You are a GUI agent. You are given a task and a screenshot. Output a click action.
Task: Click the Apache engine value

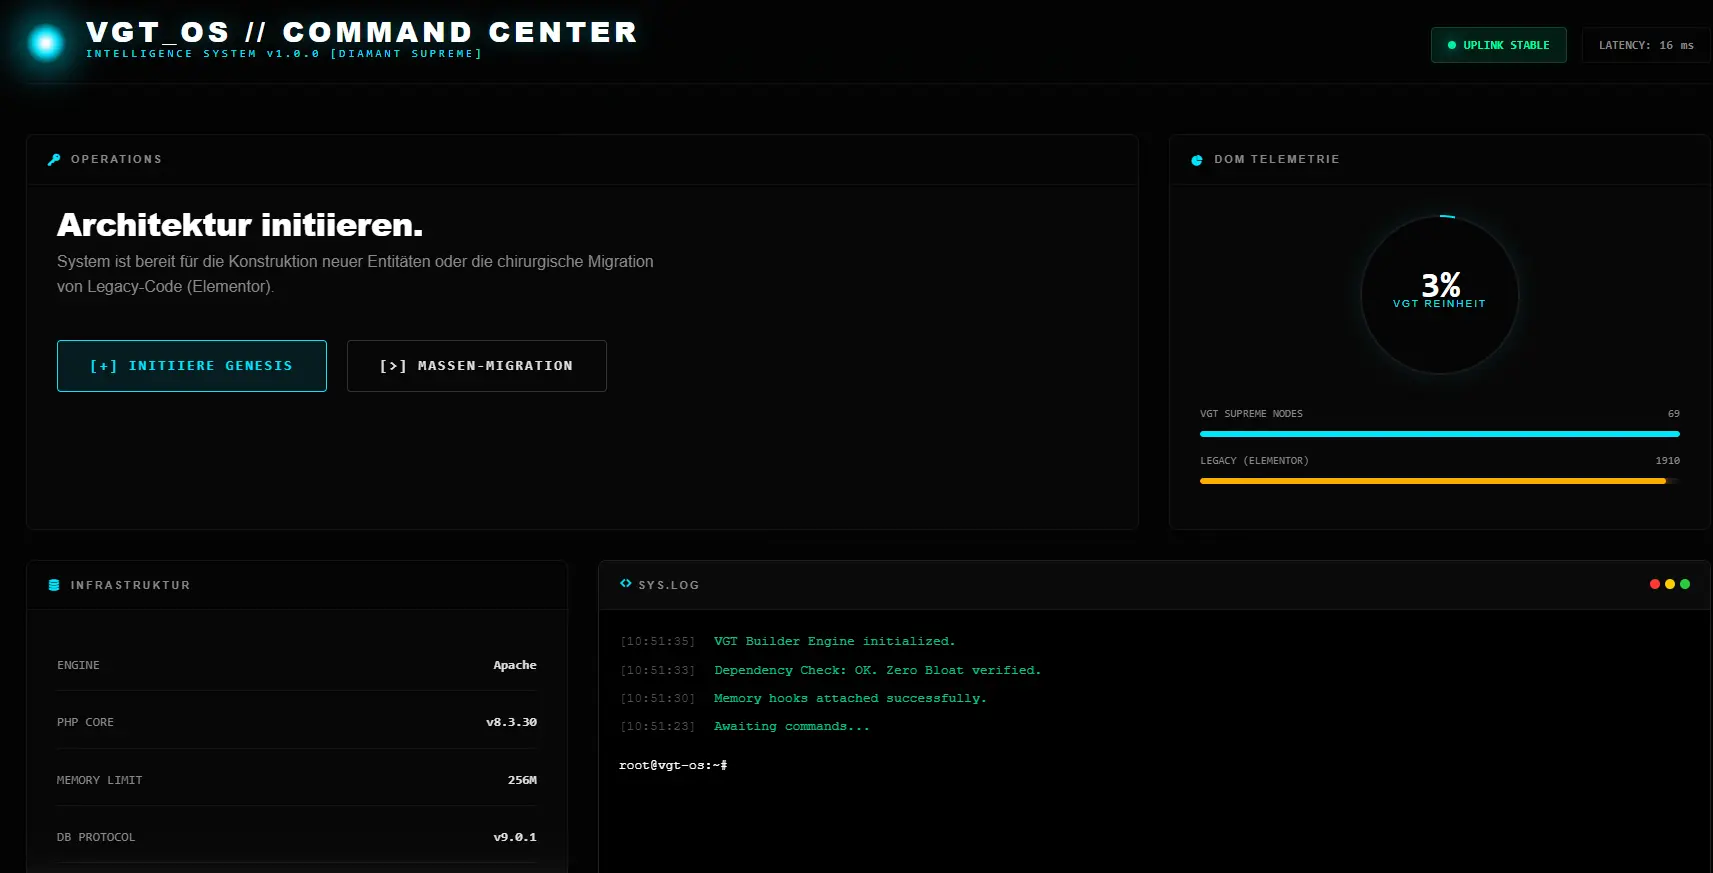click(x=515, y=665)
